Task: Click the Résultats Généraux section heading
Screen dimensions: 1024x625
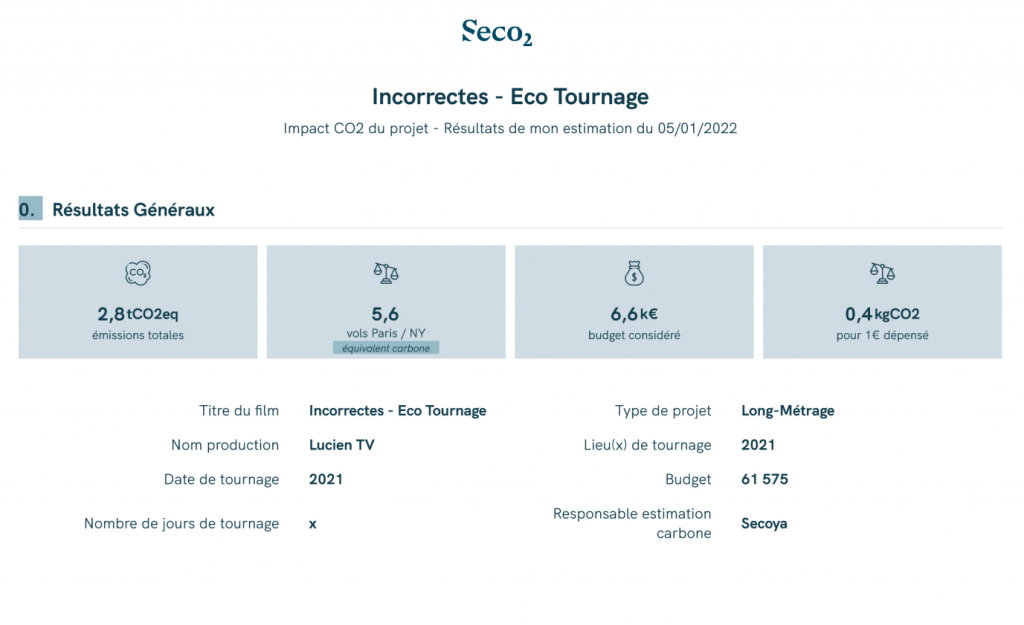Action: point(133,210)
